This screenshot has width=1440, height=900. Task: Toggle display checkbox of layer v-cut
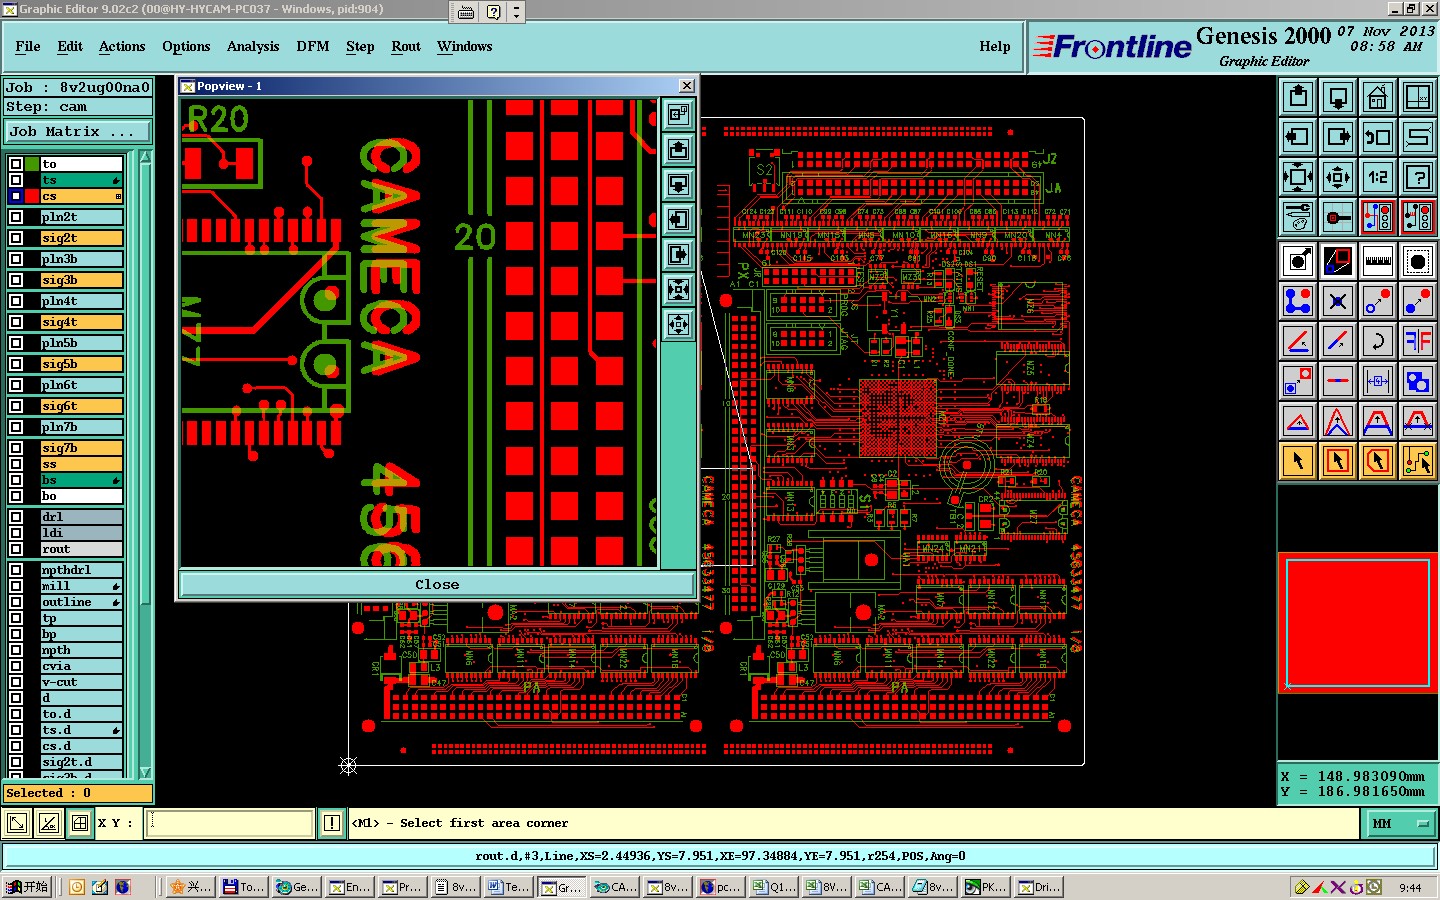click(x=16, y=682)
